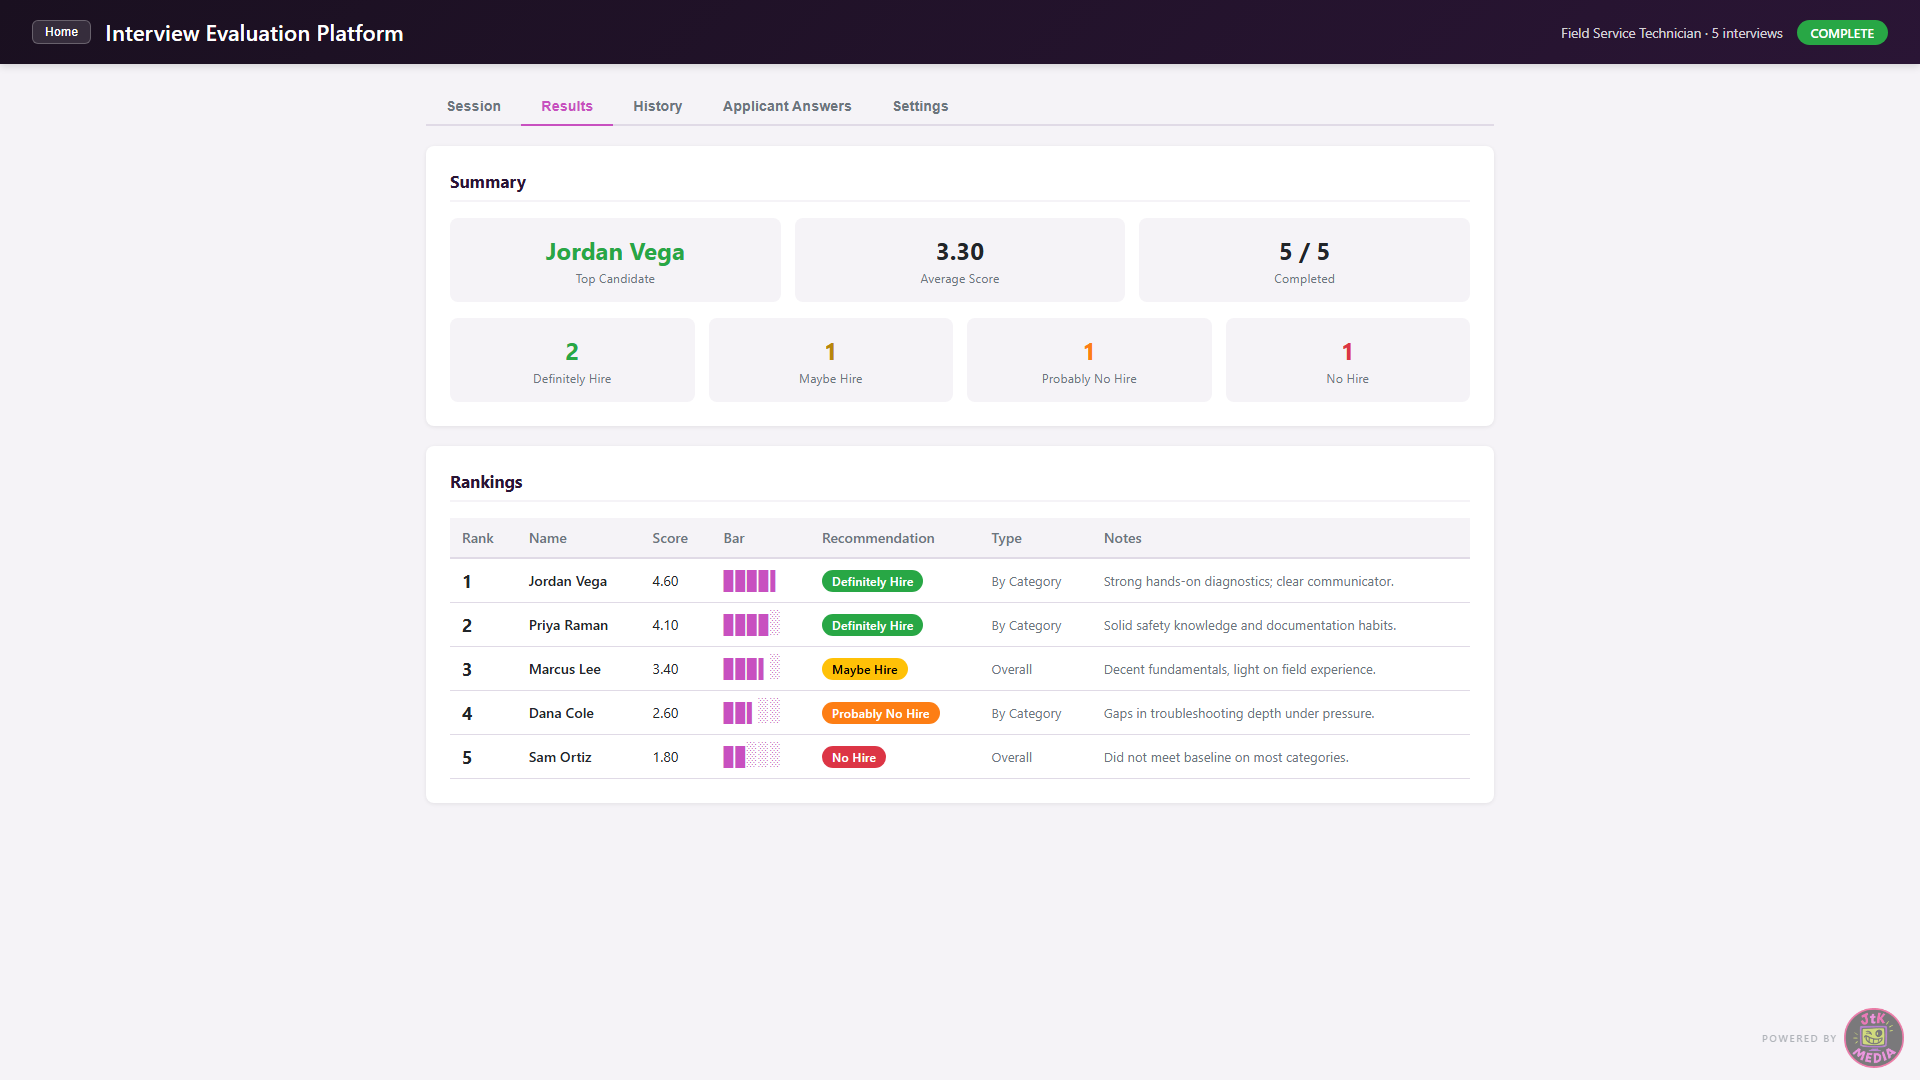1920x1080 pixels.
Task: Click Sam Ortiz's score bar
Action: tap(751, 757)
